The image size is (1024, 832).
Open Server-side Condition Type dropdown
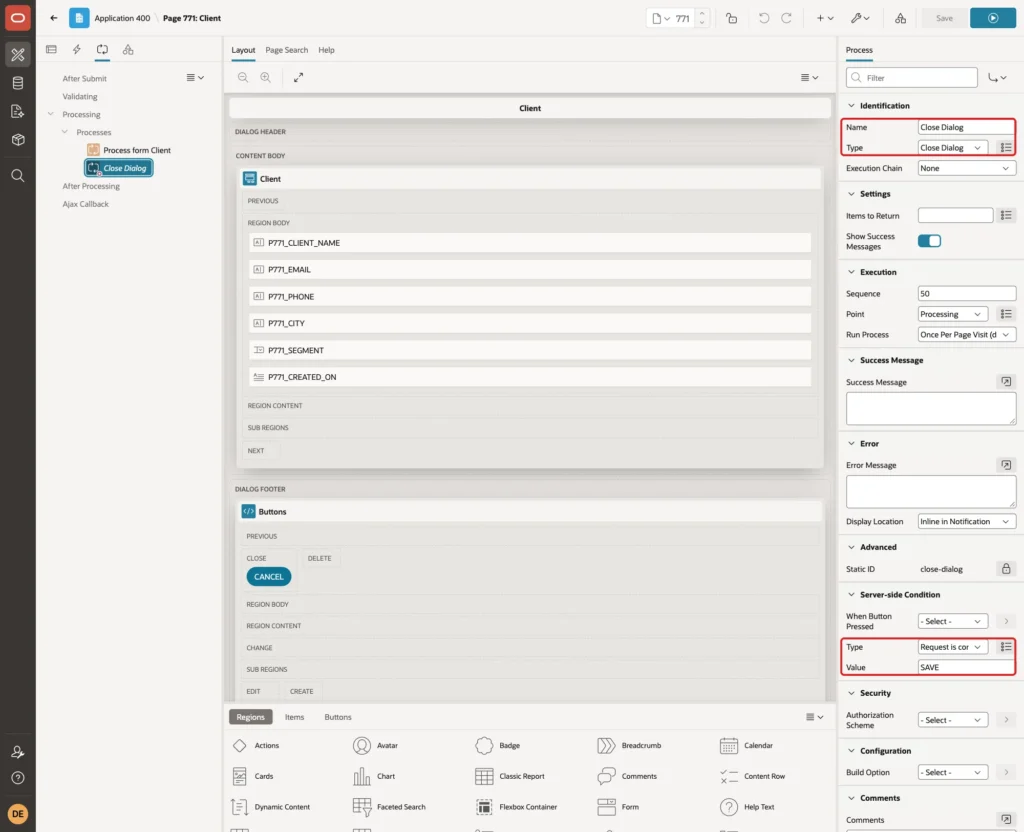(x=952, y=647)
